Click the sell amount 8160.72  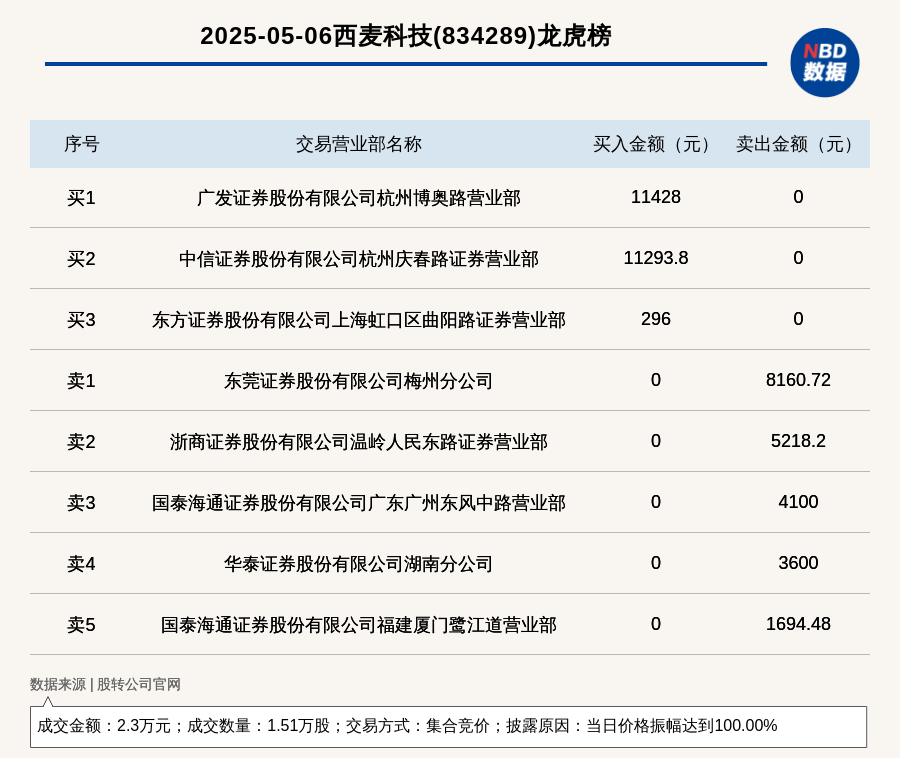(798, 380)
